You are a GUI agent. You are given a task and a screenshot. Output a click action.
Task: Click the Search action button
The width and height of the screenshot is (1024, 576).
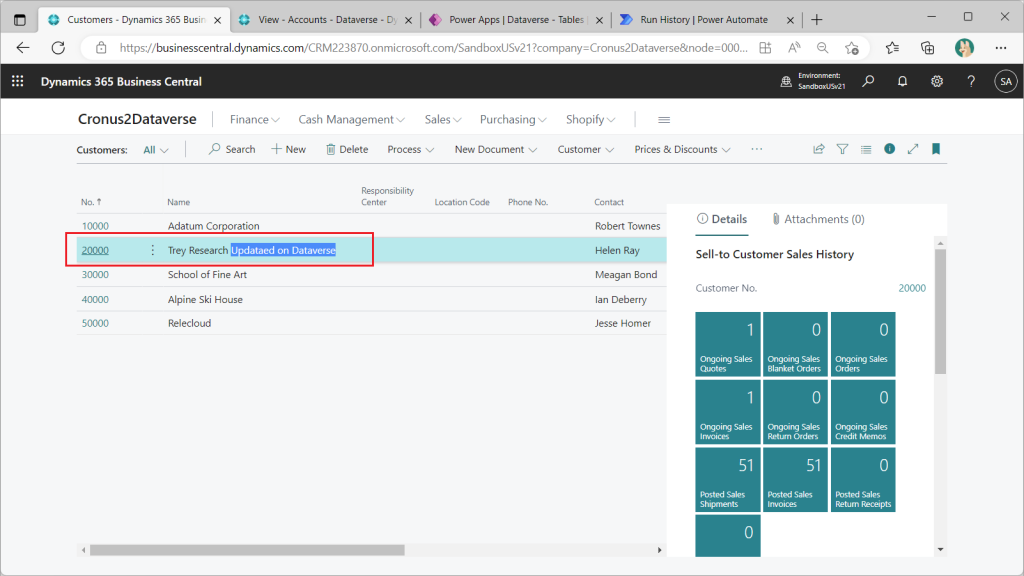[x=232, y=150]
